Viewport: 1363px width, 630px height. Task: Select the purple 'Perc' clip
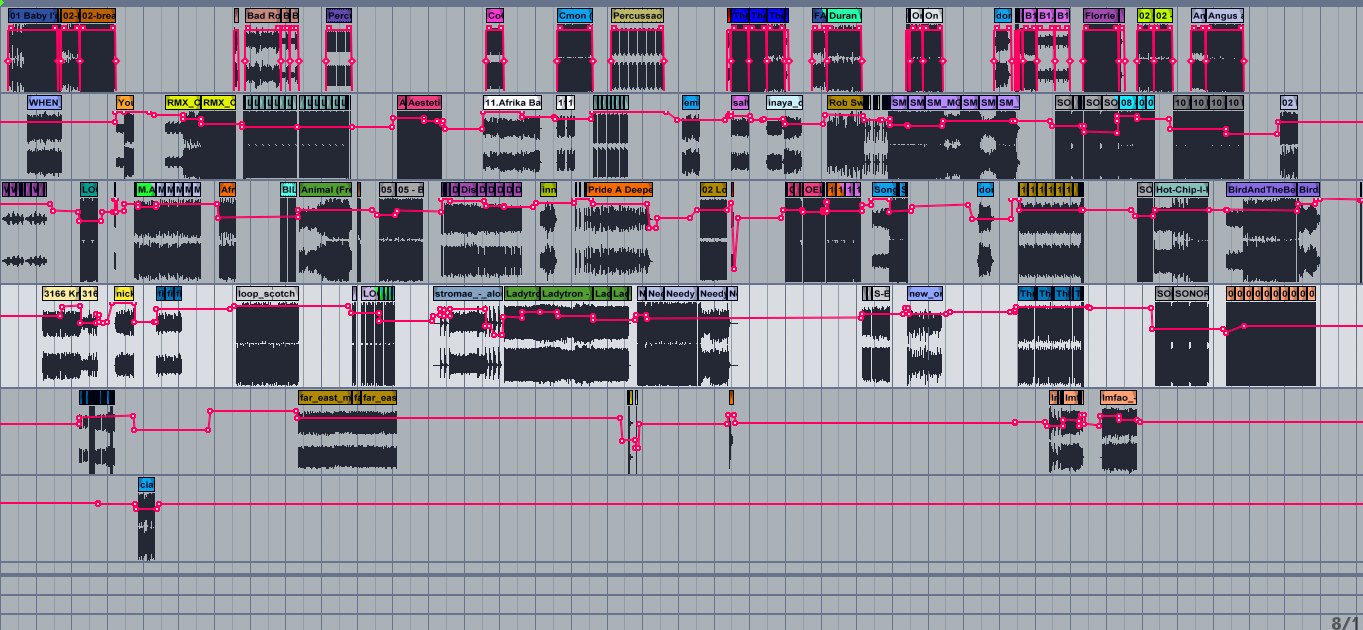tap(339, 16)
